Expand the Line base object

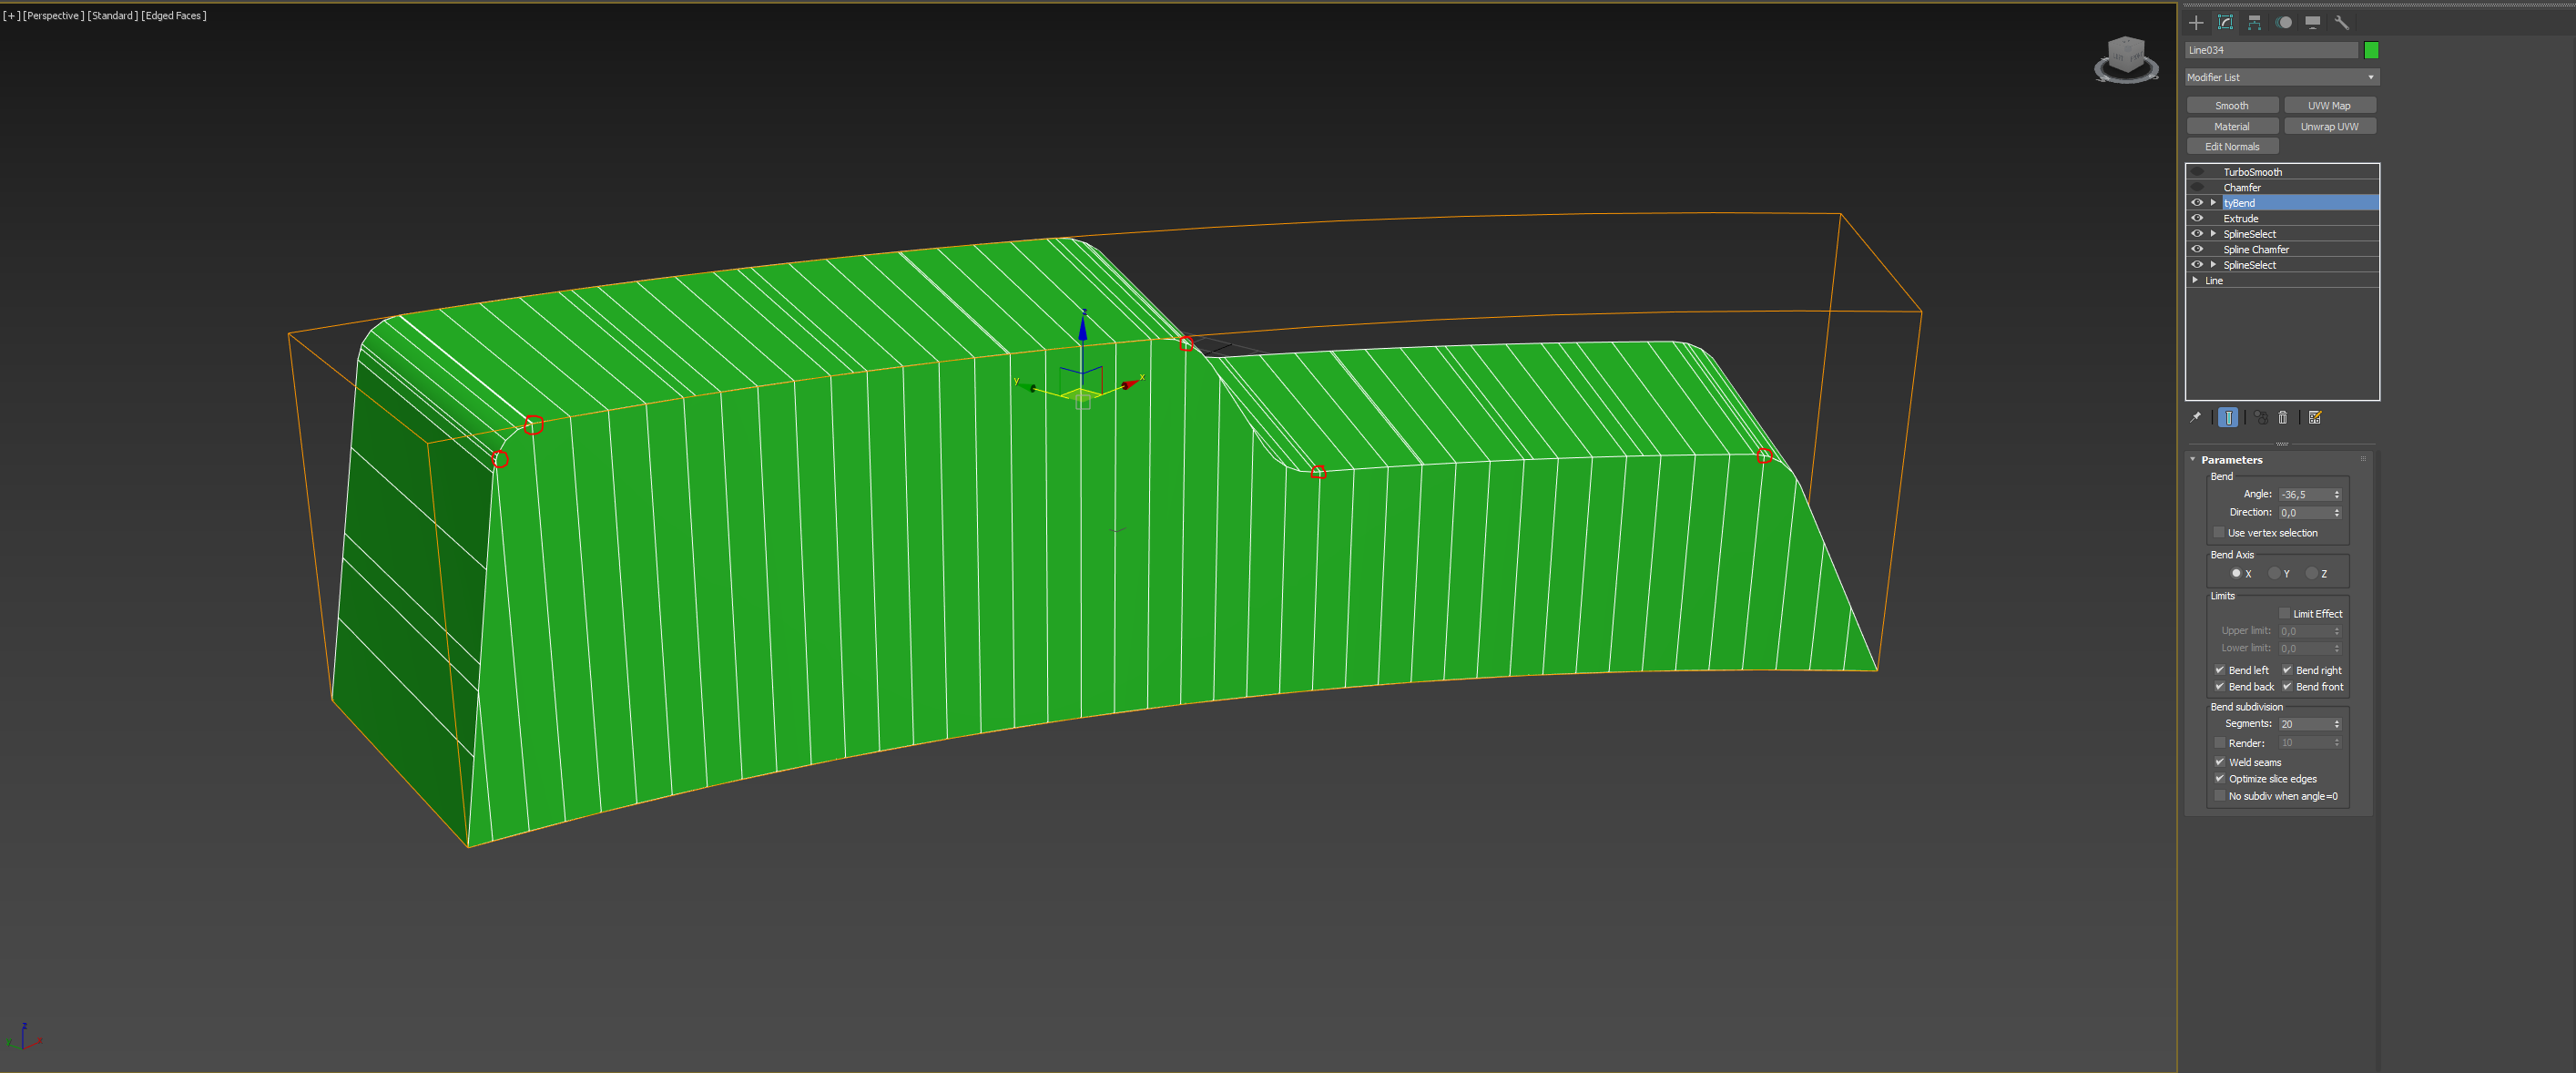click(x=2195, y=280)
